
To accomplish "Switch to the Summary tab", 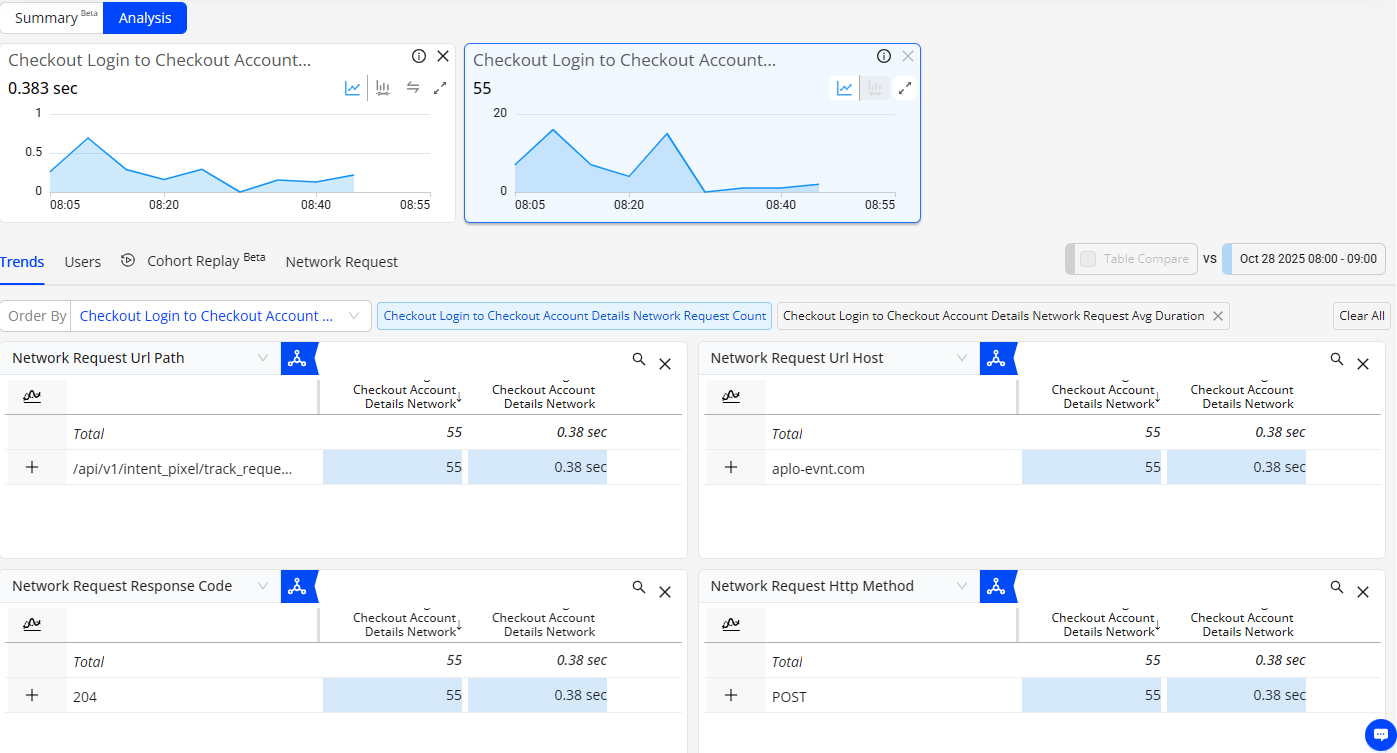I will tap(51, 18).
